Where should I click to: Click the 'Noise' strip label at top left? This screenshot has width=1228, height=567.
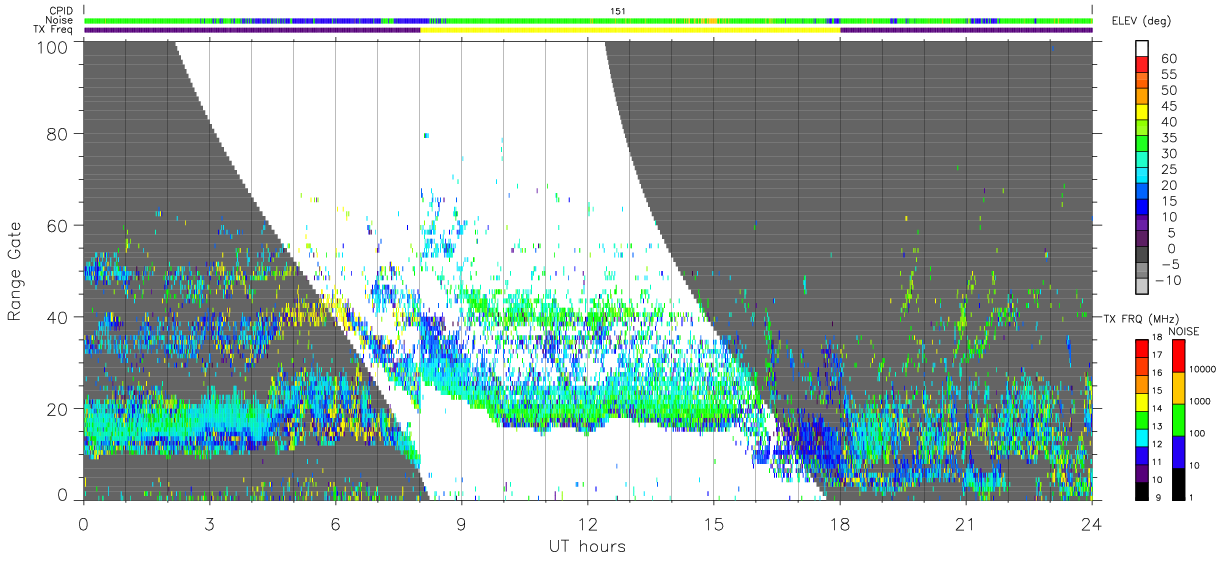click(61, 20)
